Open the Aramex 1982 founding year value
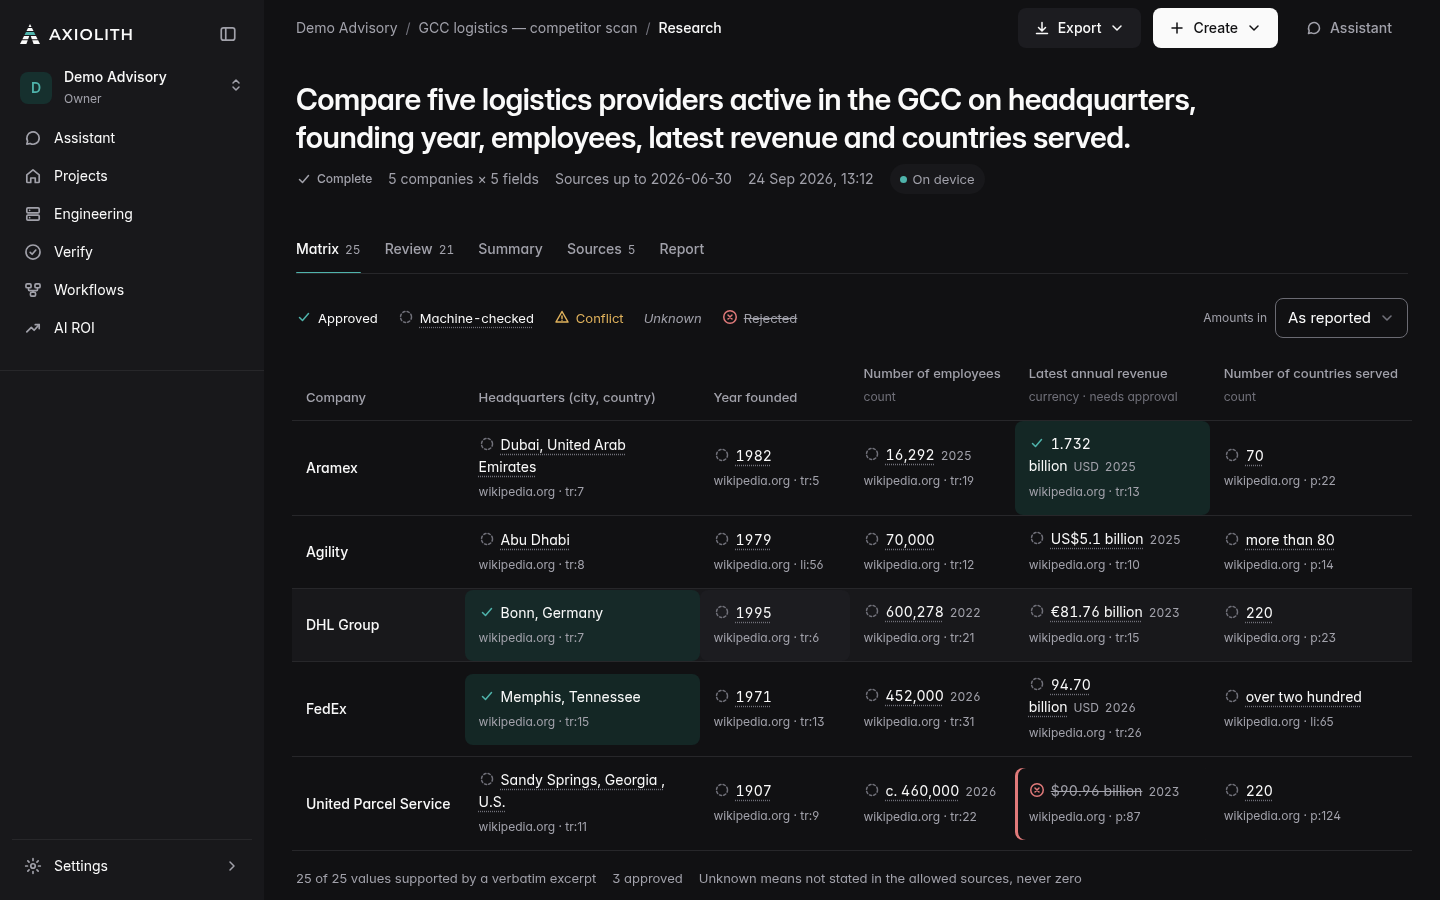 click(x=753, y=455)
